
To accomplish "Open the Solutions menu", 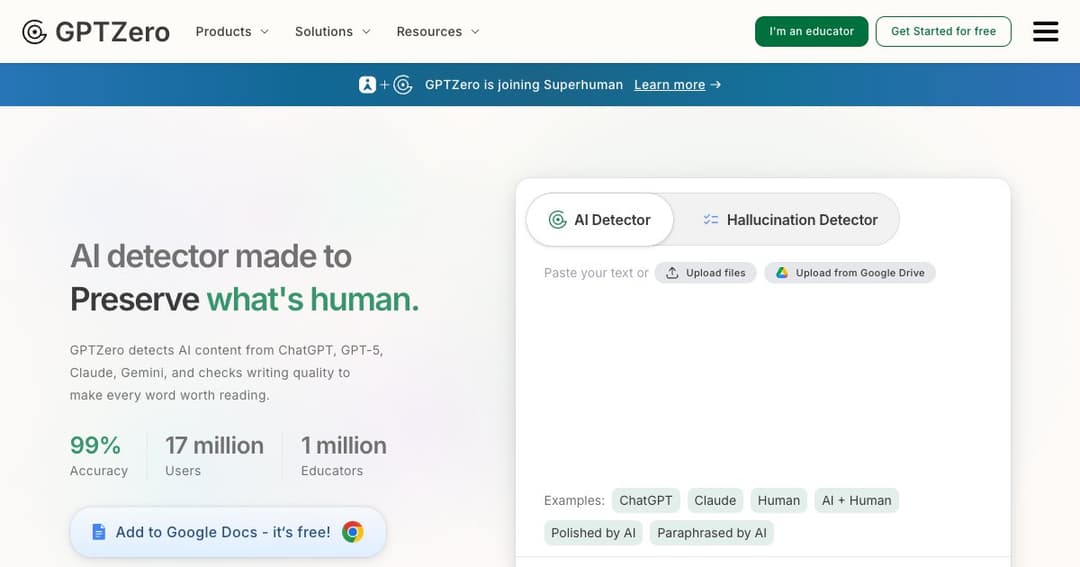I will [x=333, y=32].
